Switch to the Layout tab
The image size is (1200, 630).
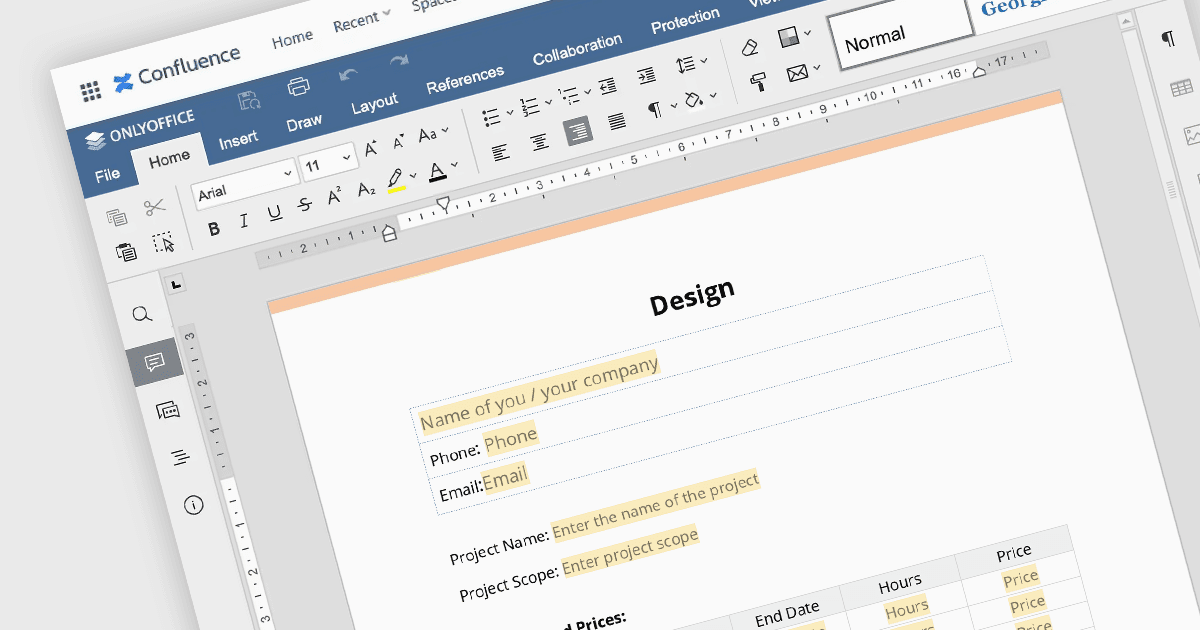[x=375, y=104]
